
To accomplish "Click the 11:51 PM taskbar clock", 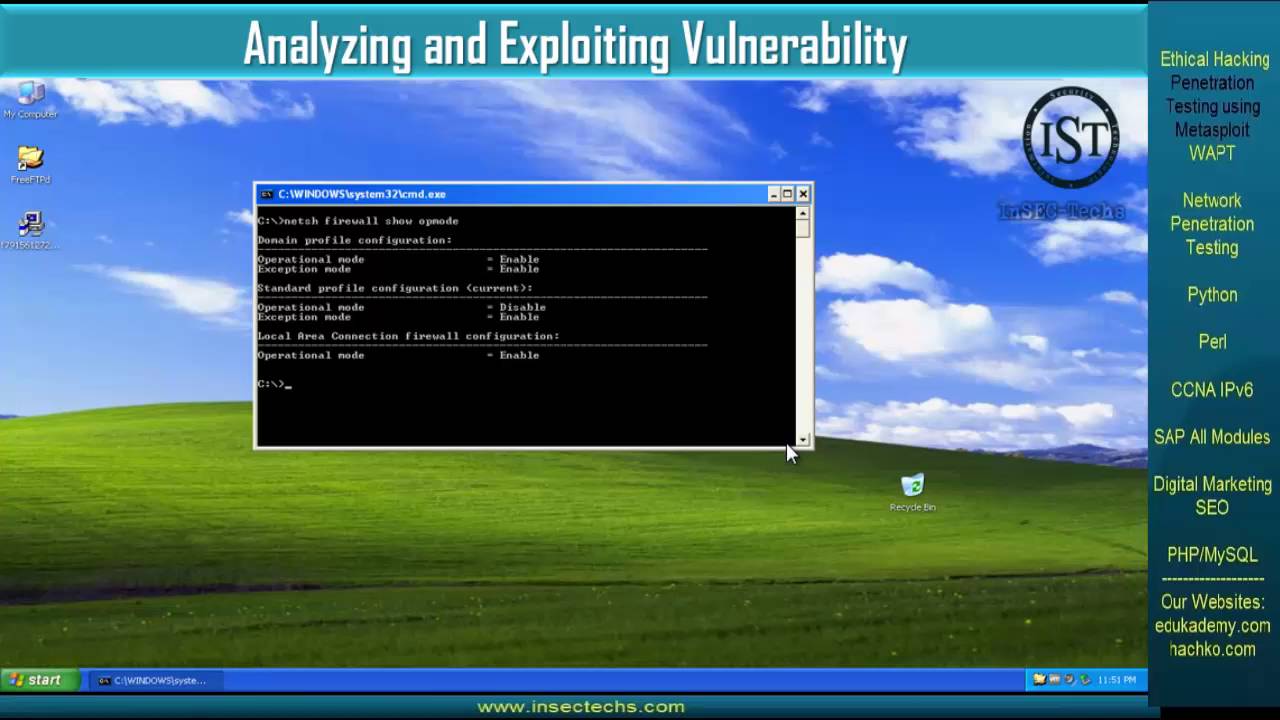I will pyautogui.click(x=1117, y=680).
